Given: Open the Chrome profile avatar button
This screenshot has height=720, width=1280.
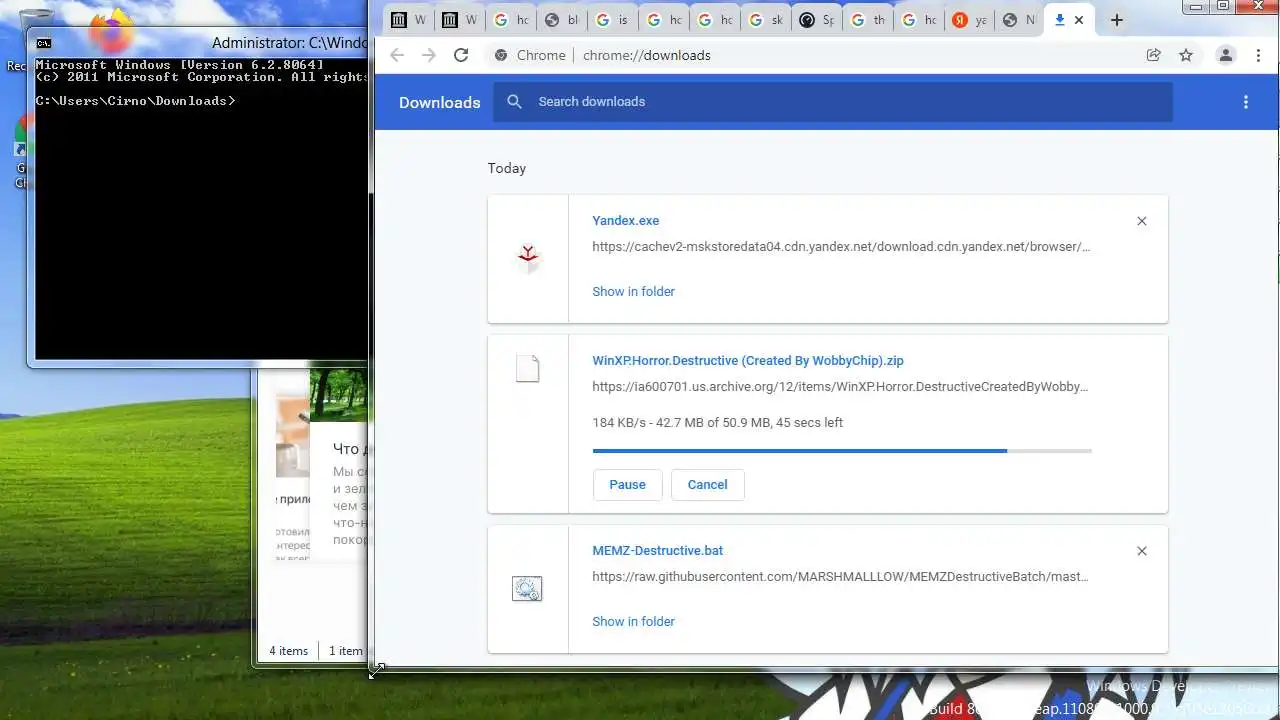Looking at the screenshot, I should (1226, 55).
